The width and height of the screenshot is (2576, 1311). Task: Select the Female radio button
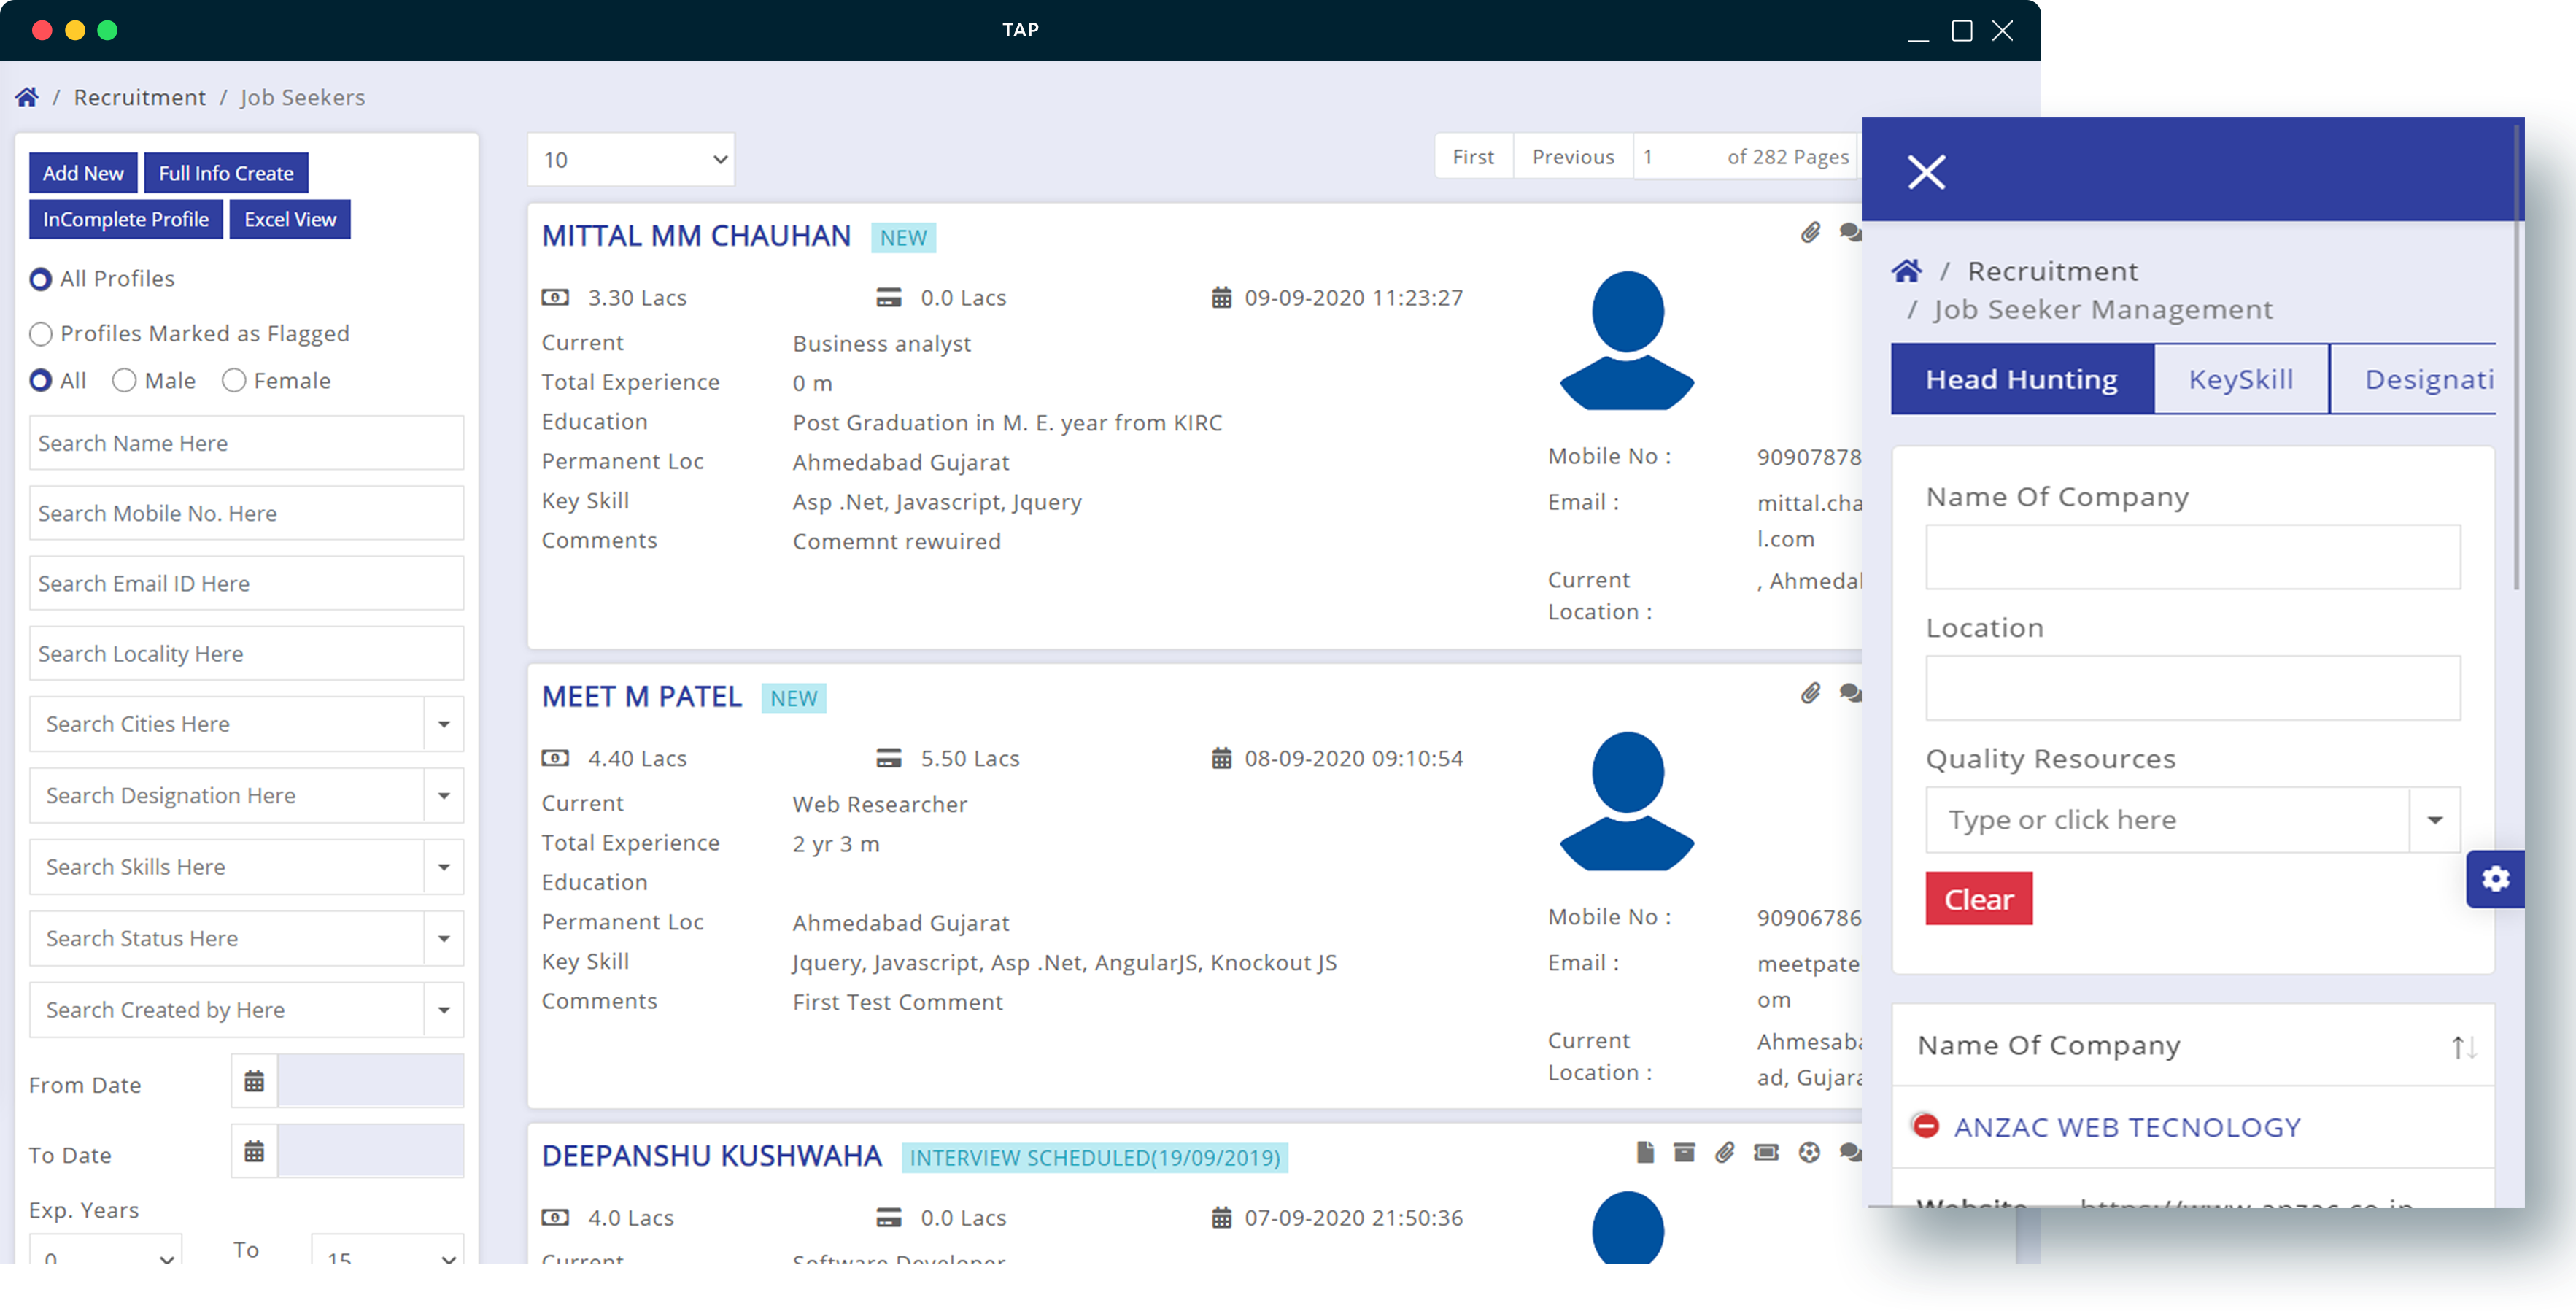[233, 381]
